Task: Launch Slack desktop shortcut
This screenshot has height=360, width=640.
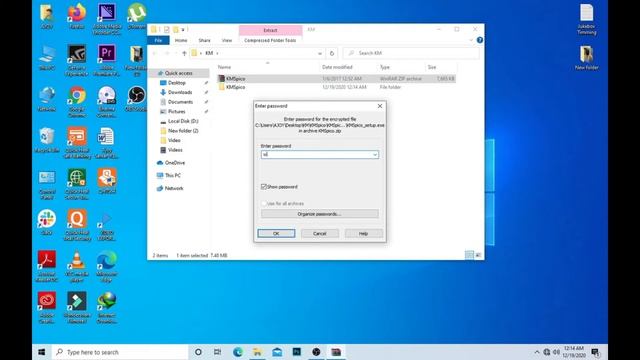Action: pyautogui.click(x=47, y=223)
